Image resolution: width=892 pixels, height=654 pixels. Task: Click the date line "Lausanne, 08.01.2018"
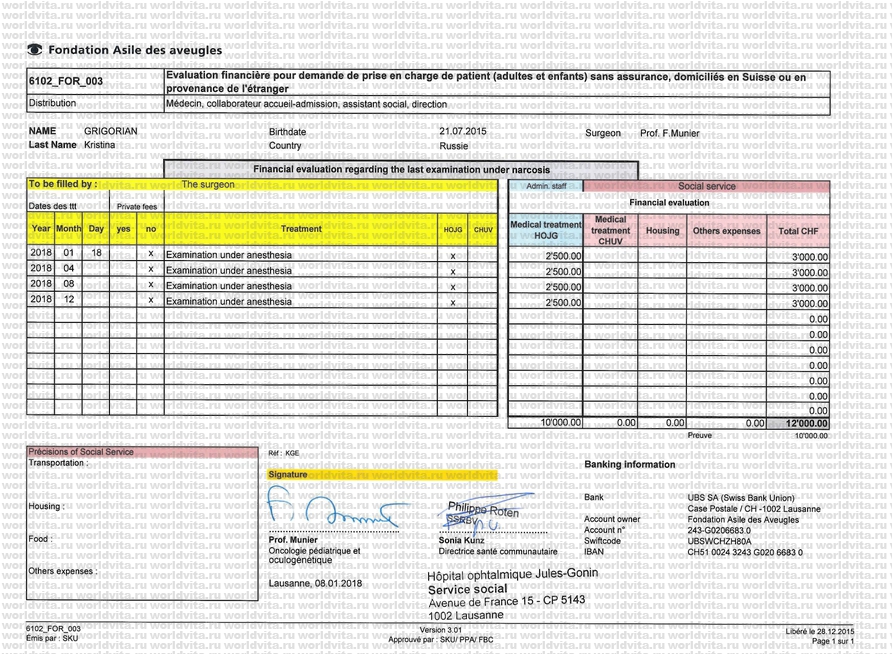315,583
